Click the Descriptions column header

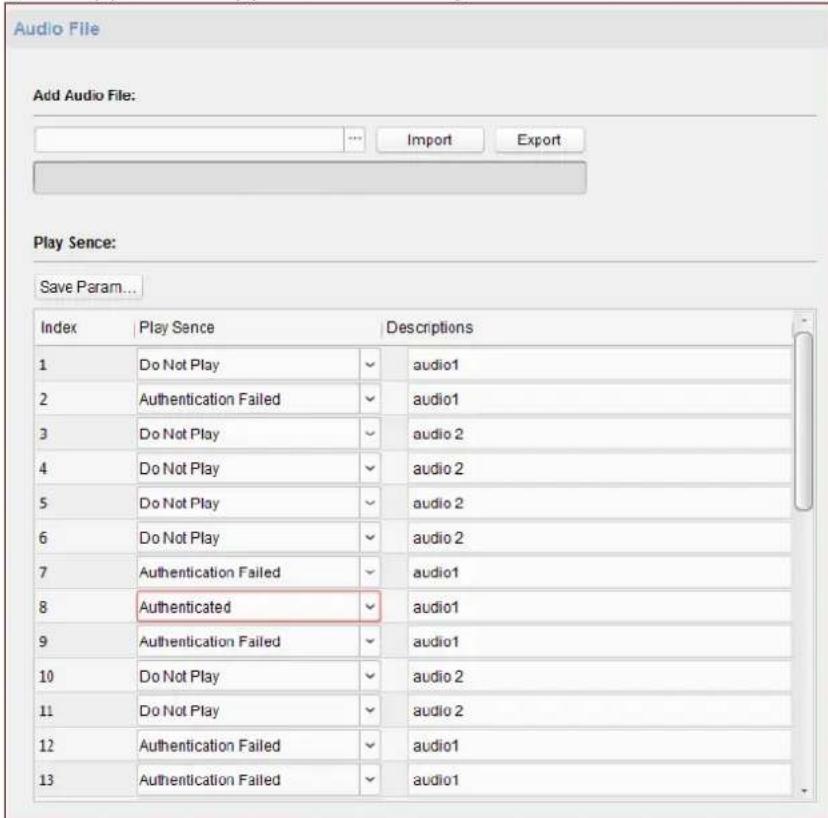pyautogui.click(x=587, y=327)
